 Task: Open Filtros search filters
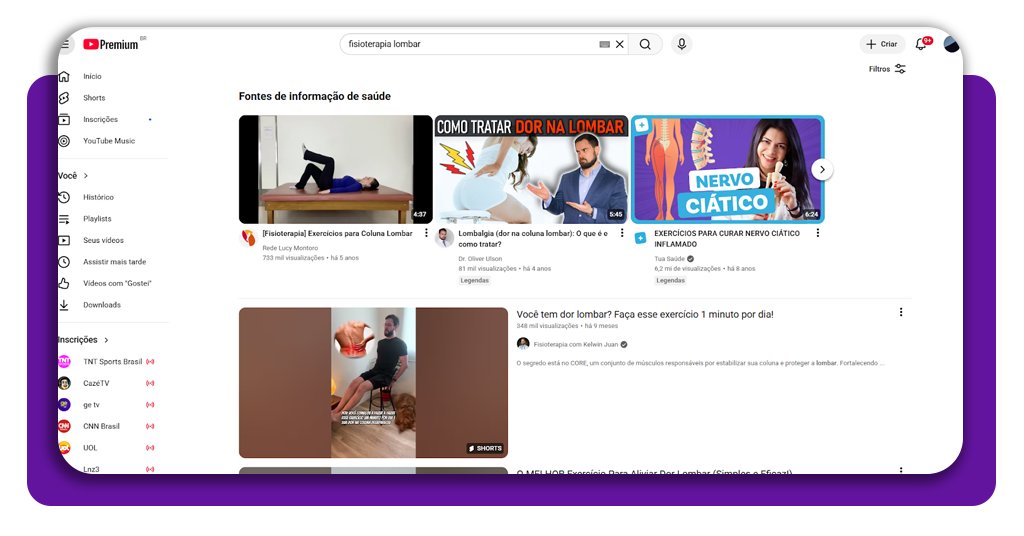pyautogui.click(x=887, y=69)
